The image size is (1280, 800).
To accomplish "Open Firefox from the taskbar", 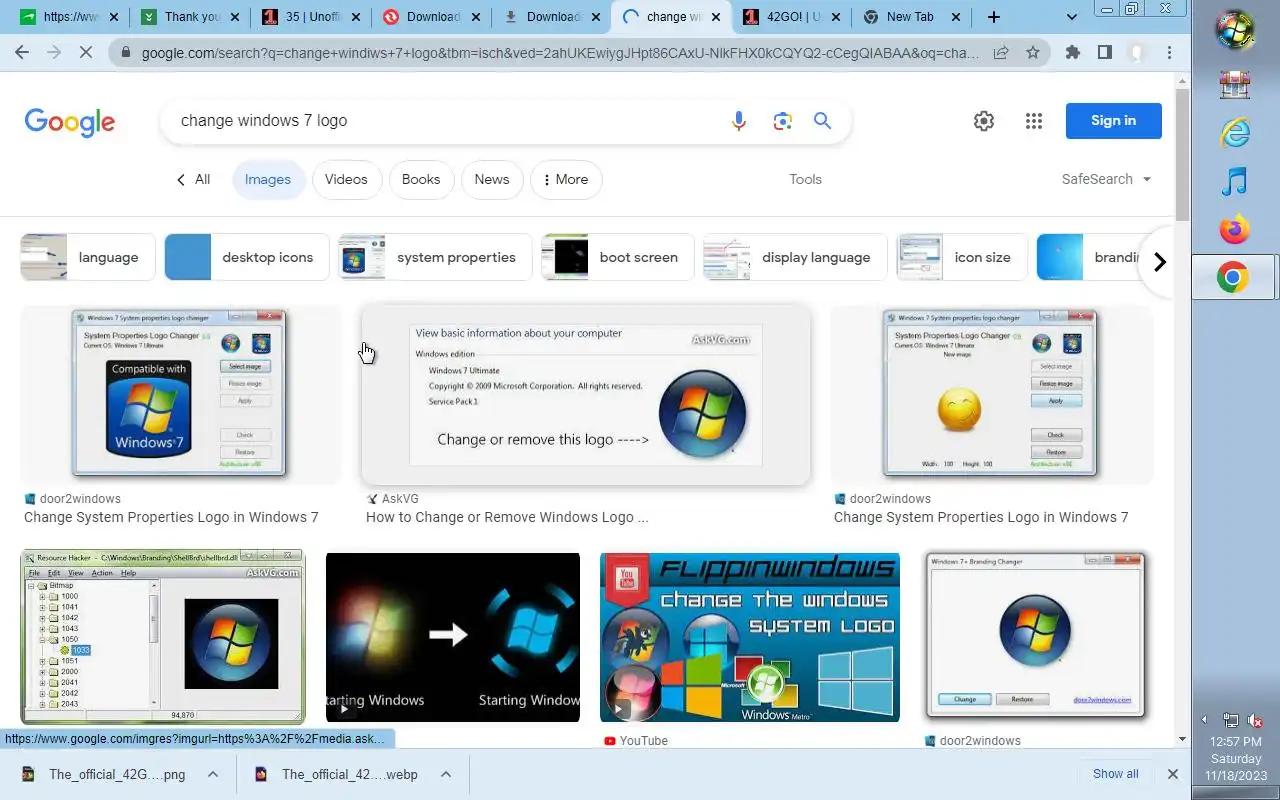I will coord(1235,229).
